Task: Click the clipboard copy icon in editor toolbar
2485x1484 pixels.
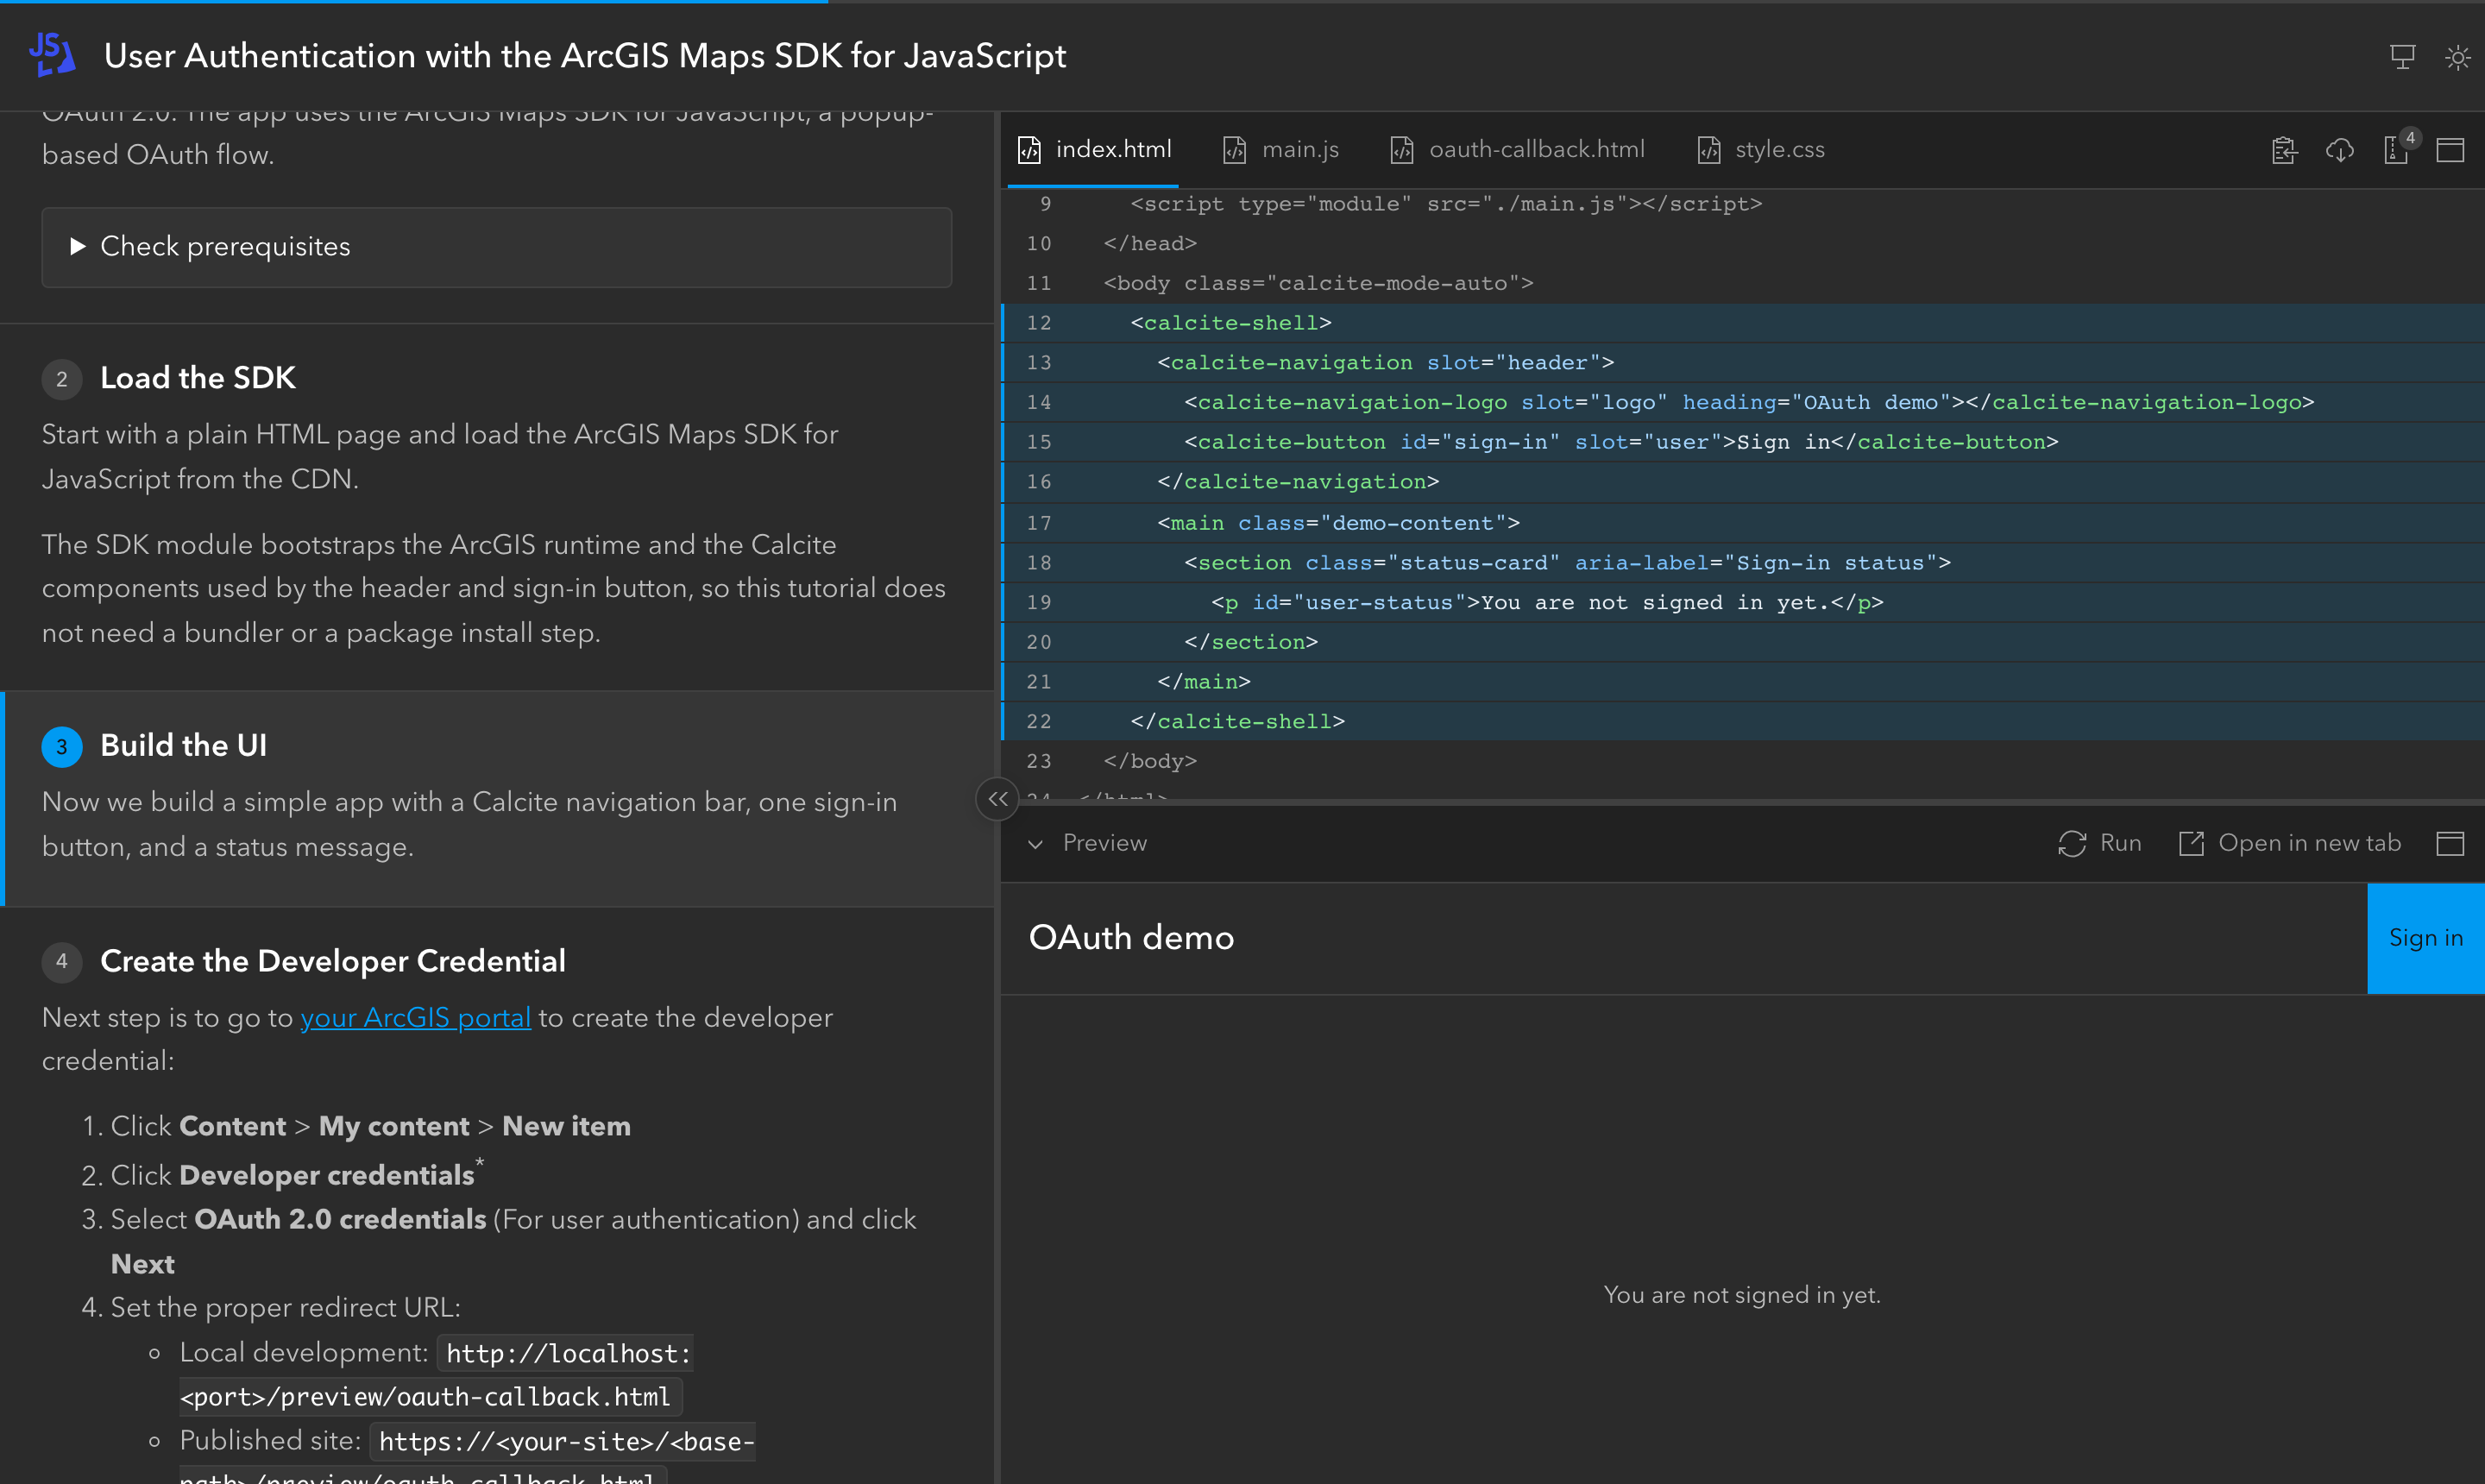Action: [x=2284, y=150]
